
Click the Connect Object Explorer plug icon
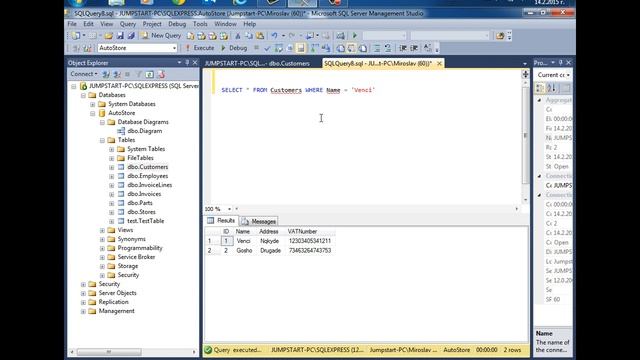pyautogui.click(x=106, y=74)
